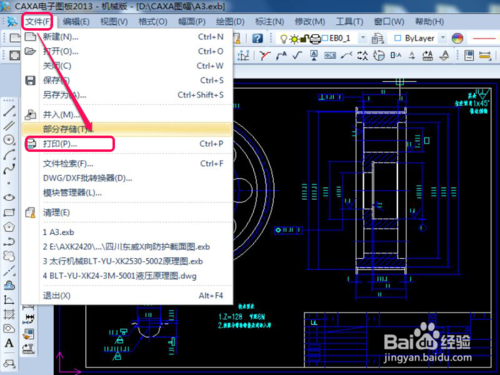Click the Help question mark icon

click(257, 38)
